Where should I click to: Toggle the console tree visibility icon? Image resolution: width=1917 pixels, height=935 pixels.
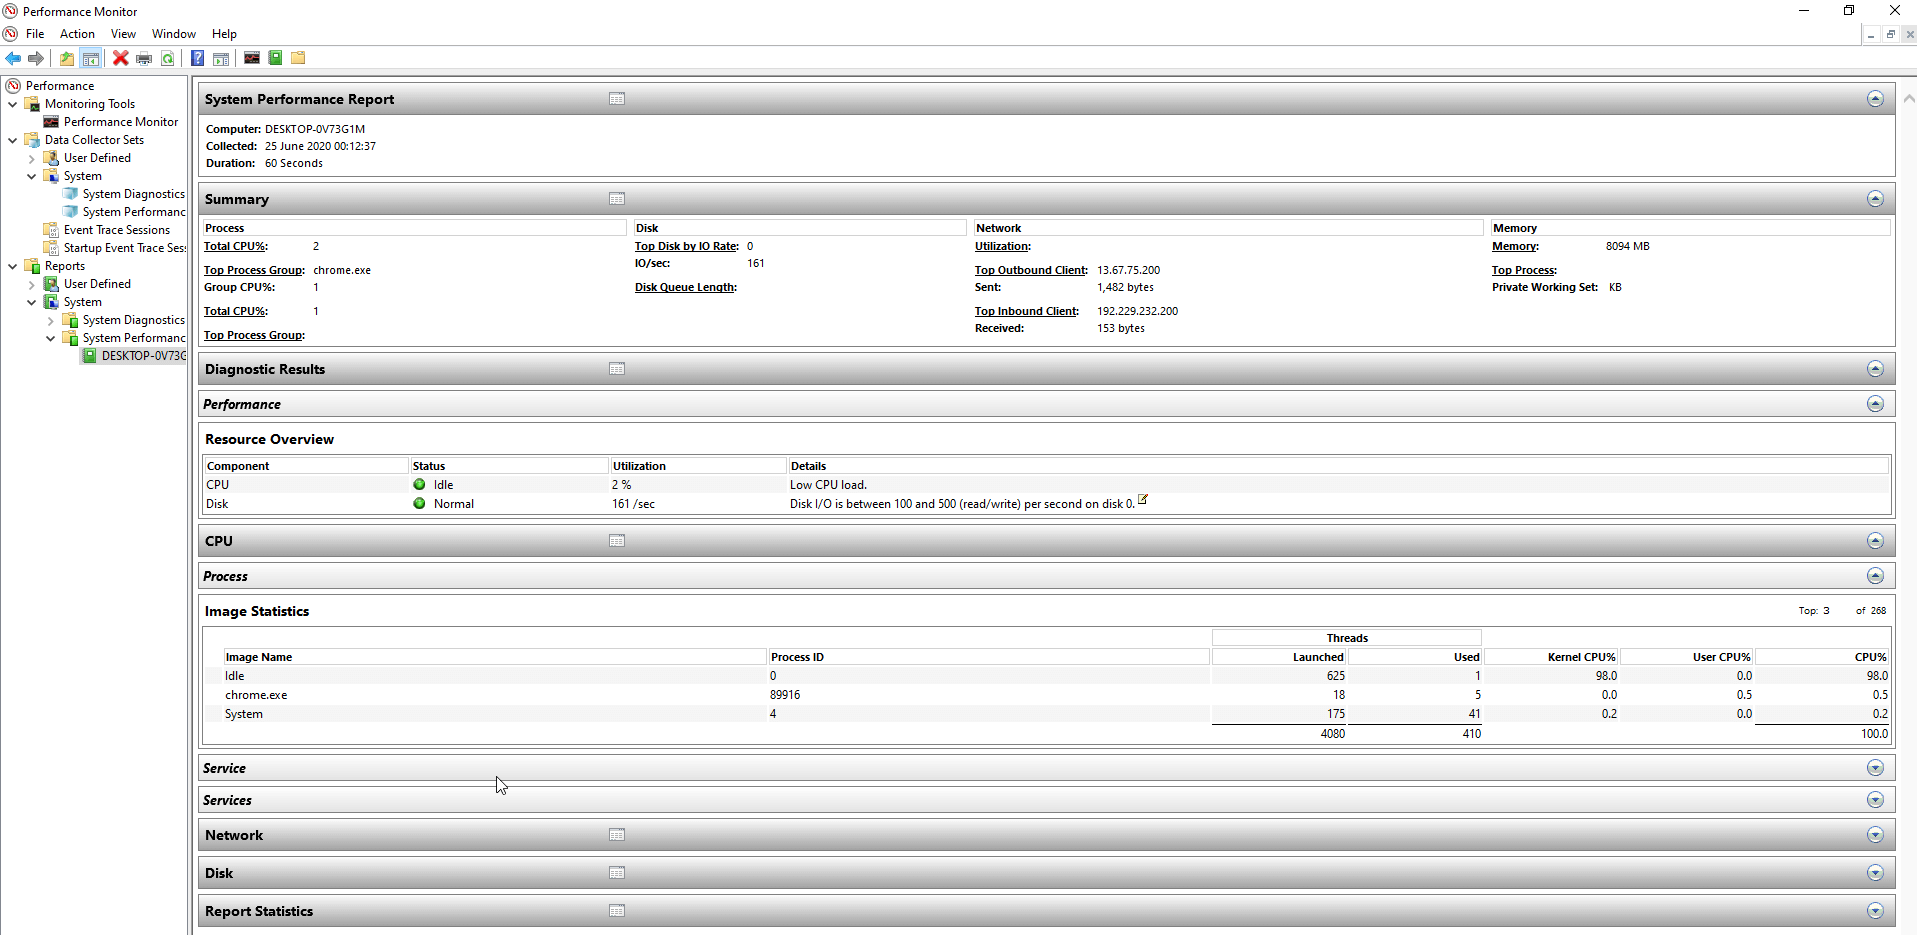[x=90, y=58]
